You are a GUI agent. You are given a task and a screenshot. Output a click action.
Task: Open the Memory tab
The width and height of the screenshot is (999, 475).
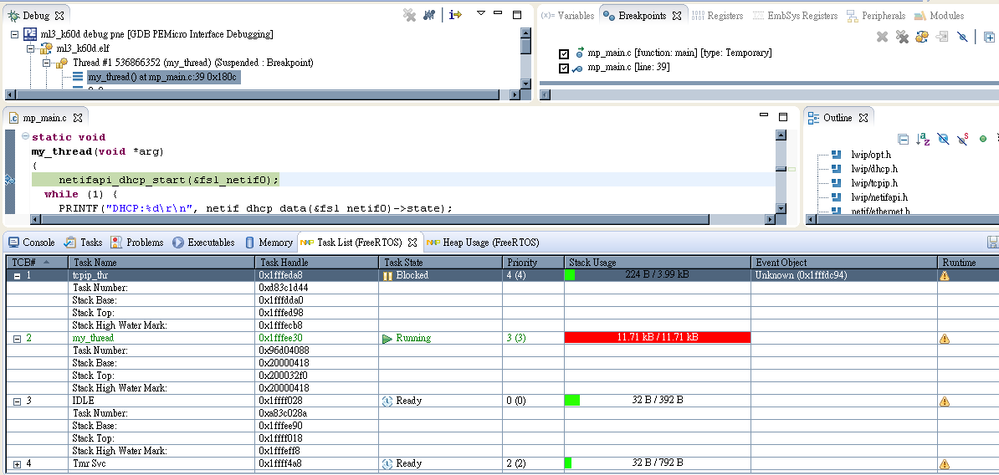coord(269,243)
